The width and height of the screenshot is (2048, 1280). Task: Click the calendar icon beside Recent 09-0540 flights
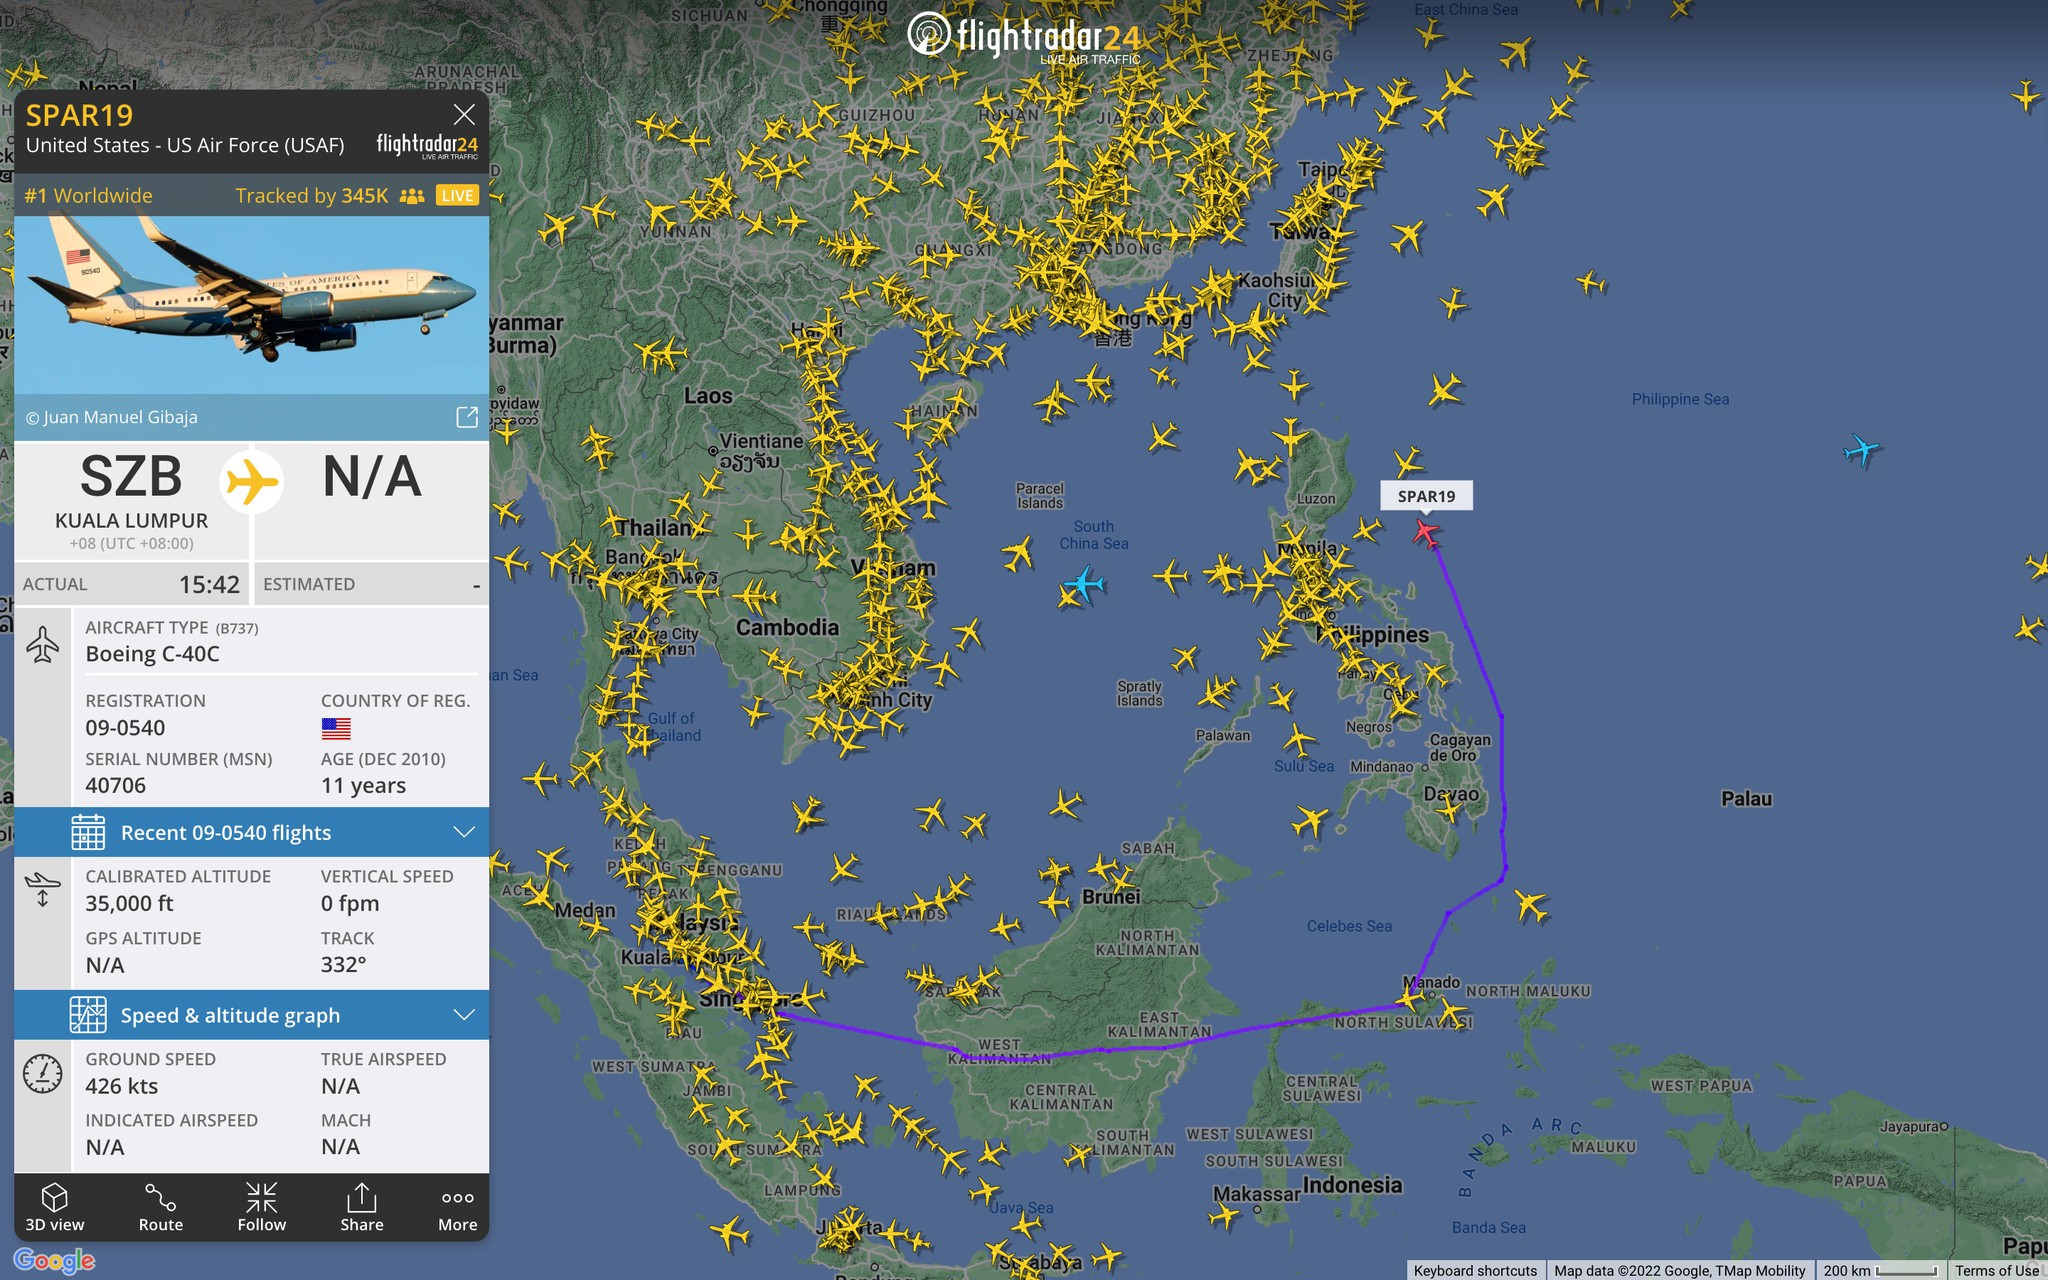(x=89, y=832)
